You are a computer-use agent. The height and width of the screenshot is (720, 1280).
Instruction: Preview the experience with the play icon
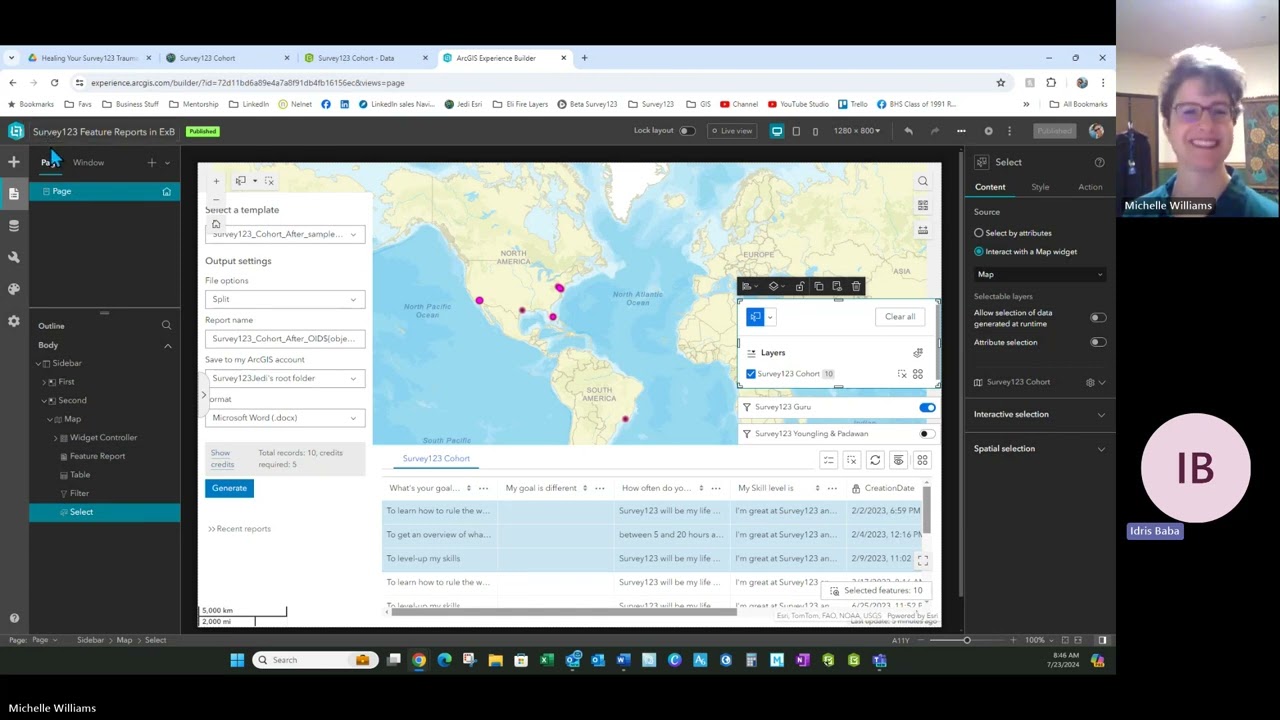[988, 131]
